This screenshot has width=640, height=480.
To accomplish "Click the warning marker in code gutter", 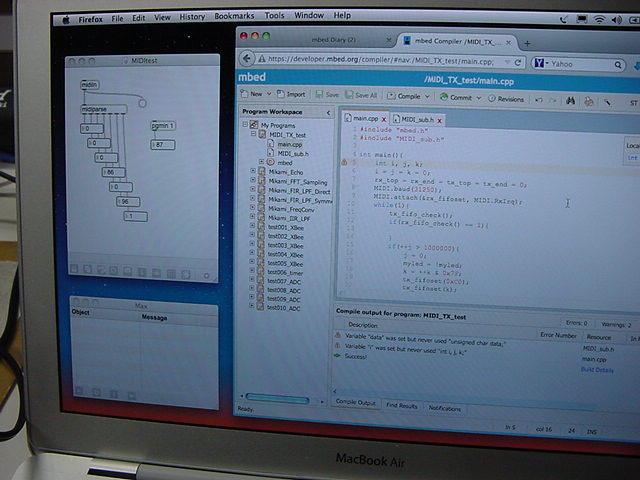I will point(344,162).
